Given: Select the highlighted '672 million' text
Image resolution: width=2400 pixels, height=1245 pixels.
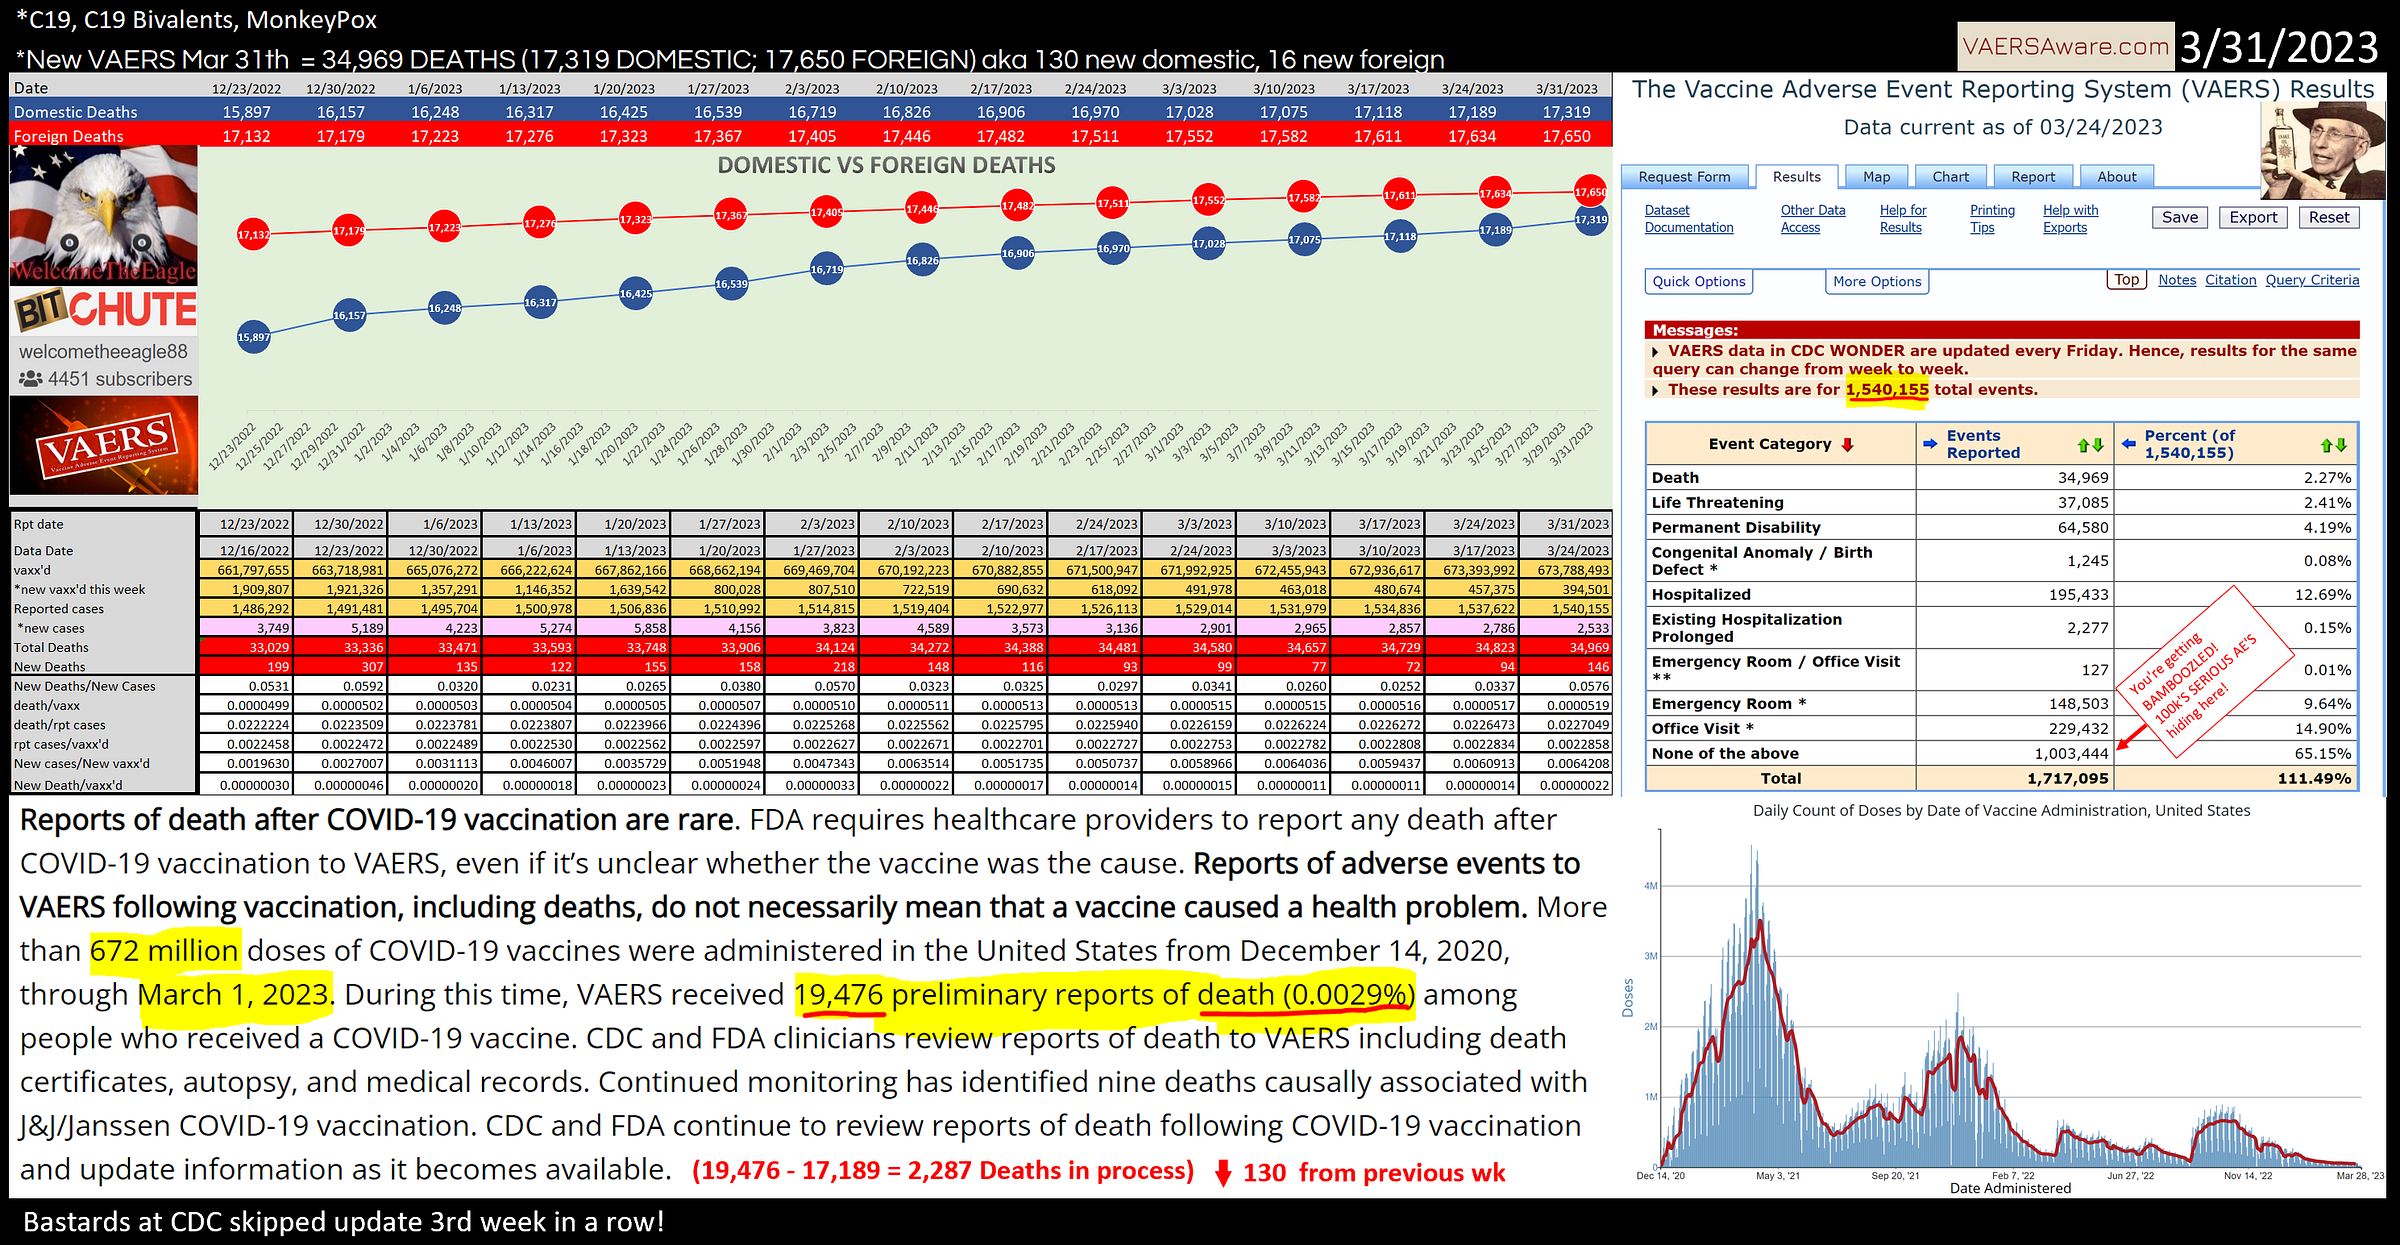Looking at the screenshot, I should (164, 951).
